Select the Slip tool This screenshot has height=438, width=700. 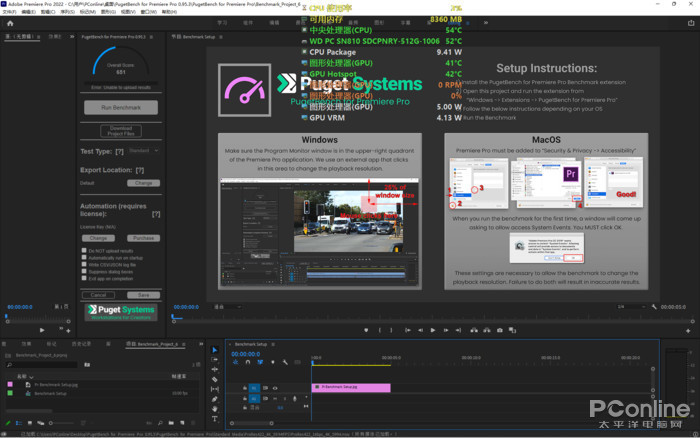(215, 389)
